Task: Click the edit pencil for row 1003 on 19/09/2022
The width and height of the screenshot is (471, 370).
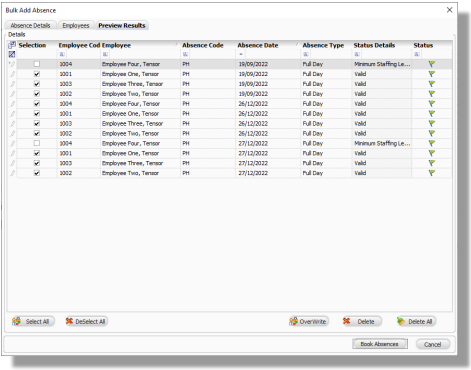Action: coord(12,84)
